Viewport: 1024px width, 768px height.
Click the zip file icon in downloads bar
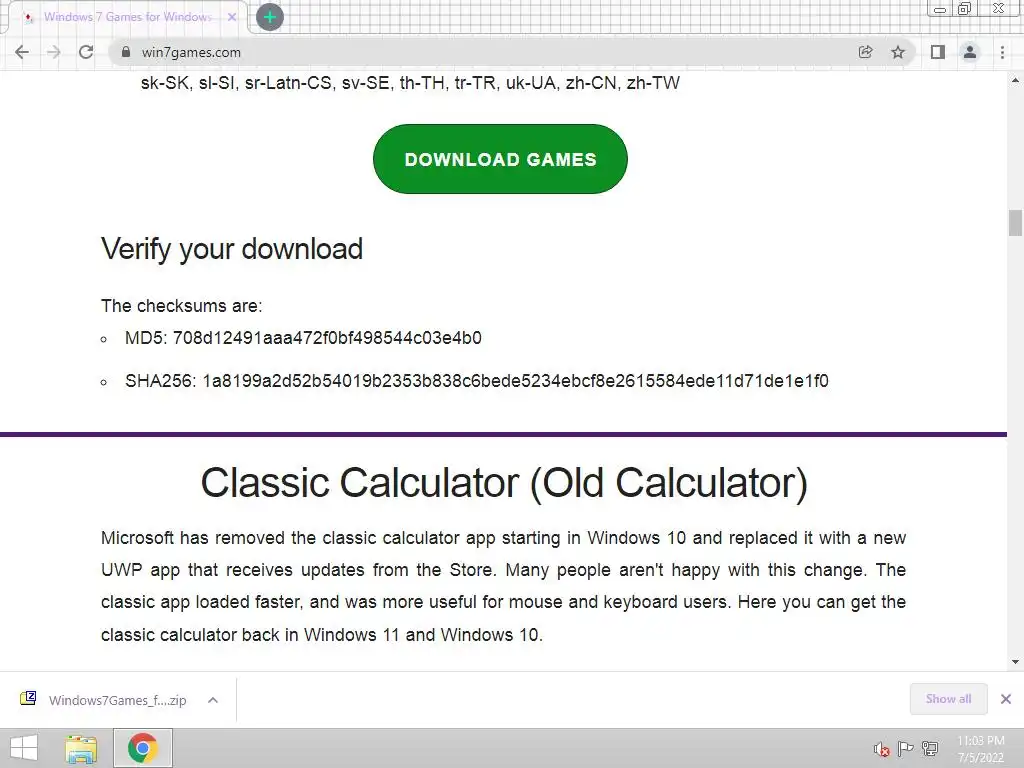[x=28, y=699]
